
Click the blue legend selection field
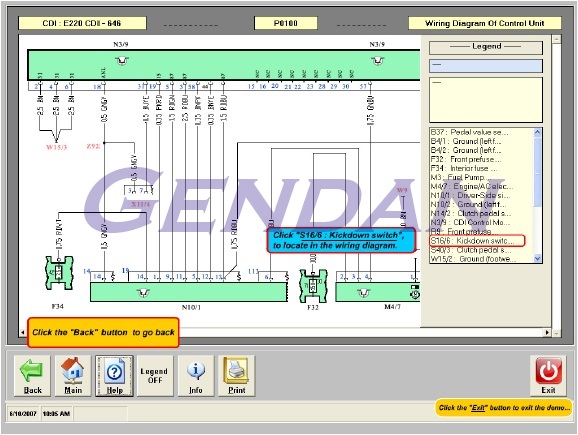486,66
